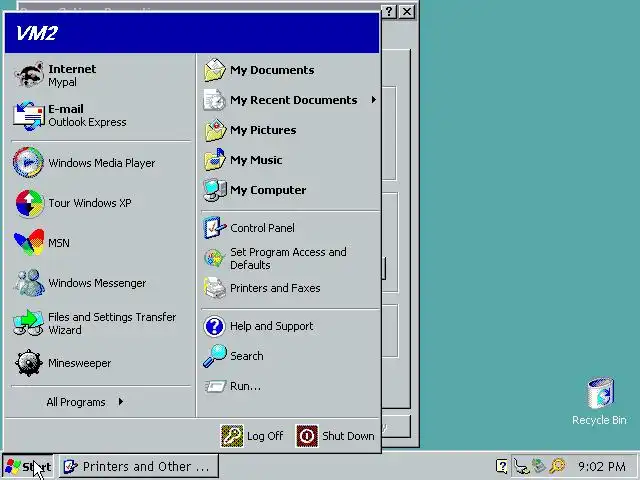Run Files and Settings Transfer Wizard icon
640x480 pixels.
[28, 322]
